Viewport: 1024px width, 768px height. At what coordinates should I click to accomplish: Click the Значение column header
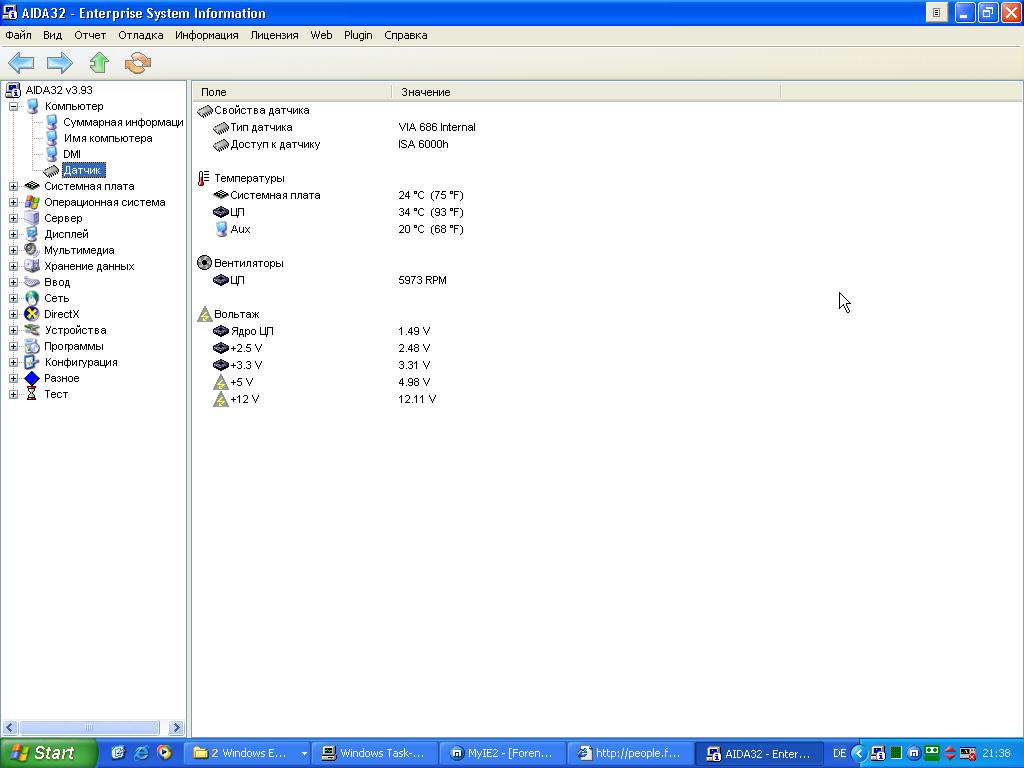point(586,92)
